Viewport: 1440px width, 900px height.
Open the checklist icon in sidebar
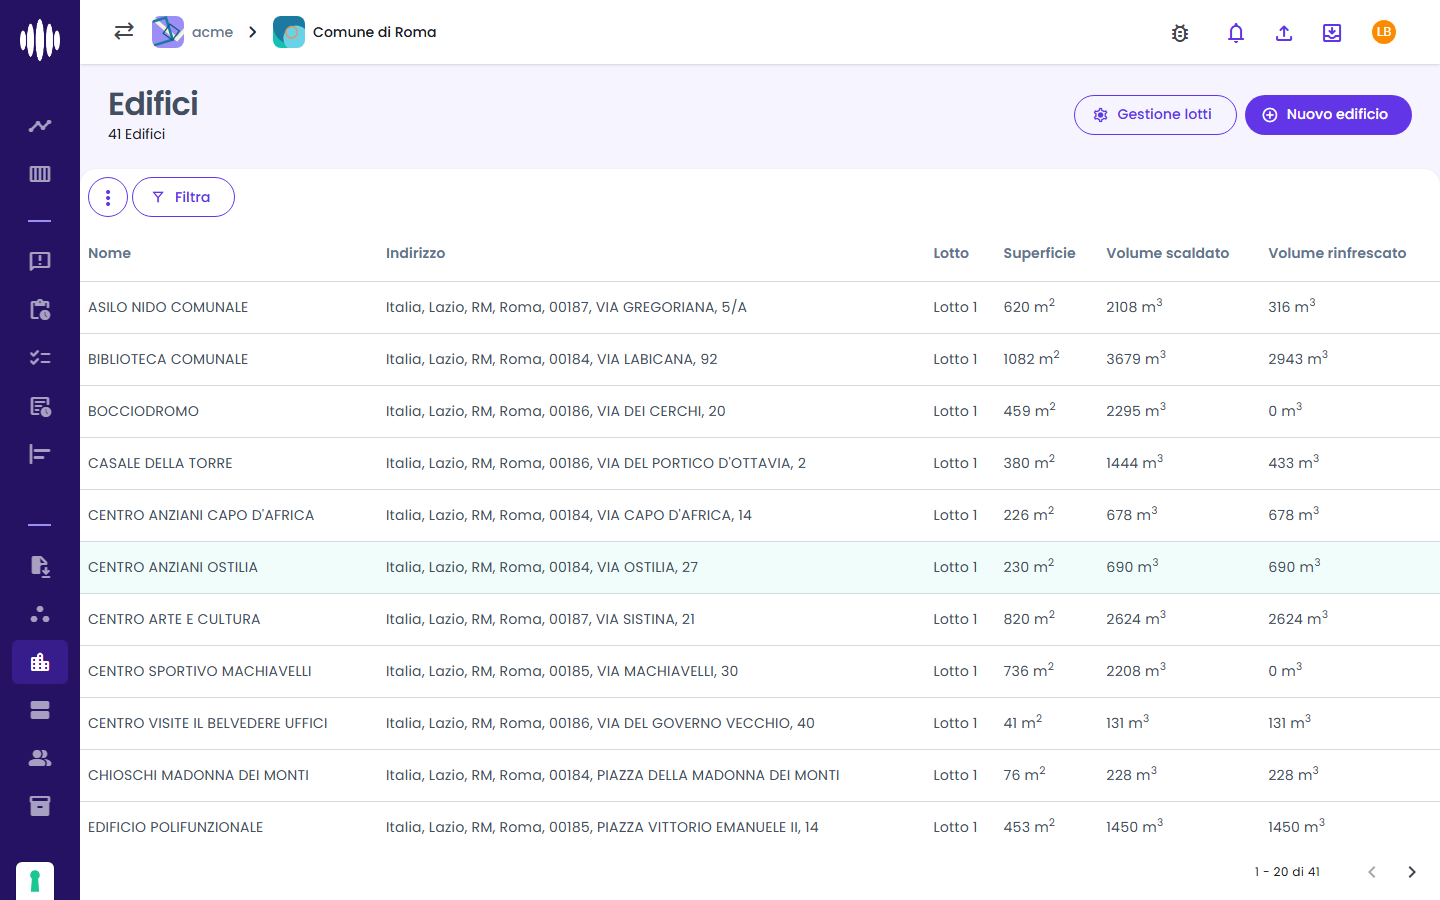[x=40, y=358]
